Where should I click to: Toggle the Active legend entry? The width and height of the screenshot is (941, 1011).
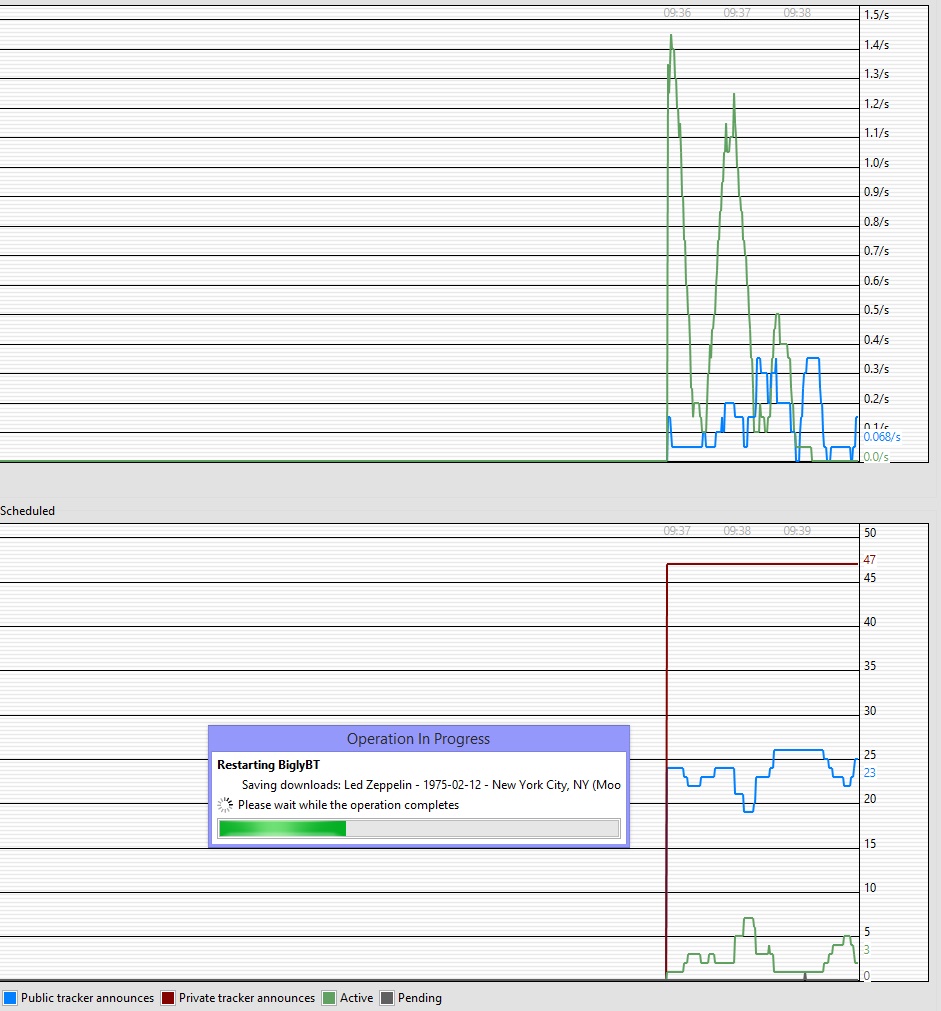click(343, 997)
